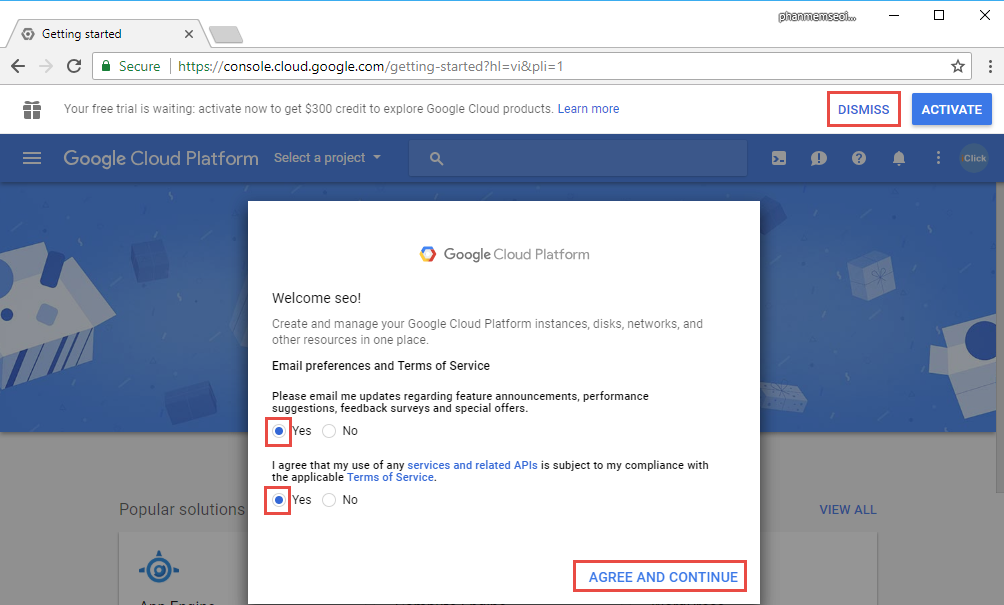Click AGREE AND CONTINUE
The width and height of the screenshot is (1004, 605).
pos(663,577)
